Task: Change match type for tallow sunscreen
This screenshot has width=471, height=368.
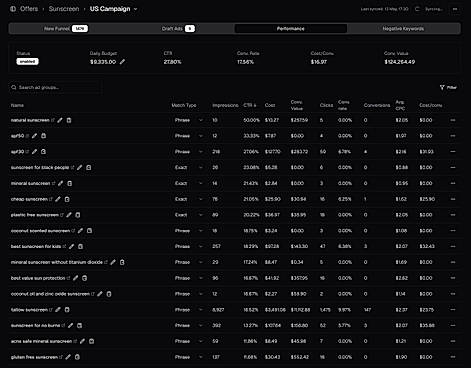Action: [189, 310]
